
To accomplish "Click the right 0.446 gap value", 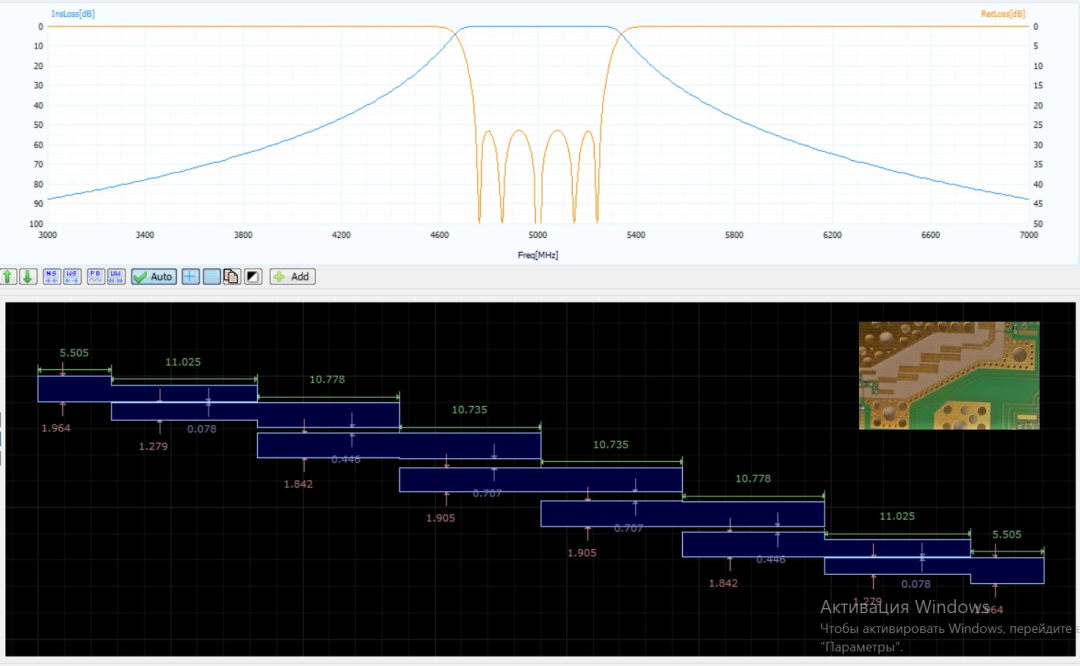I will coord(771,559).
